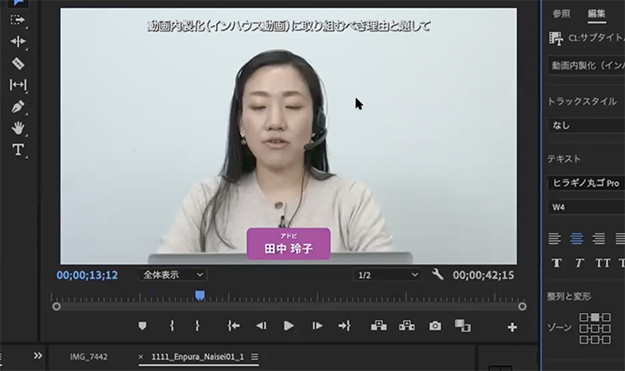Align text center
625x371 pixels.
(576, 239)
